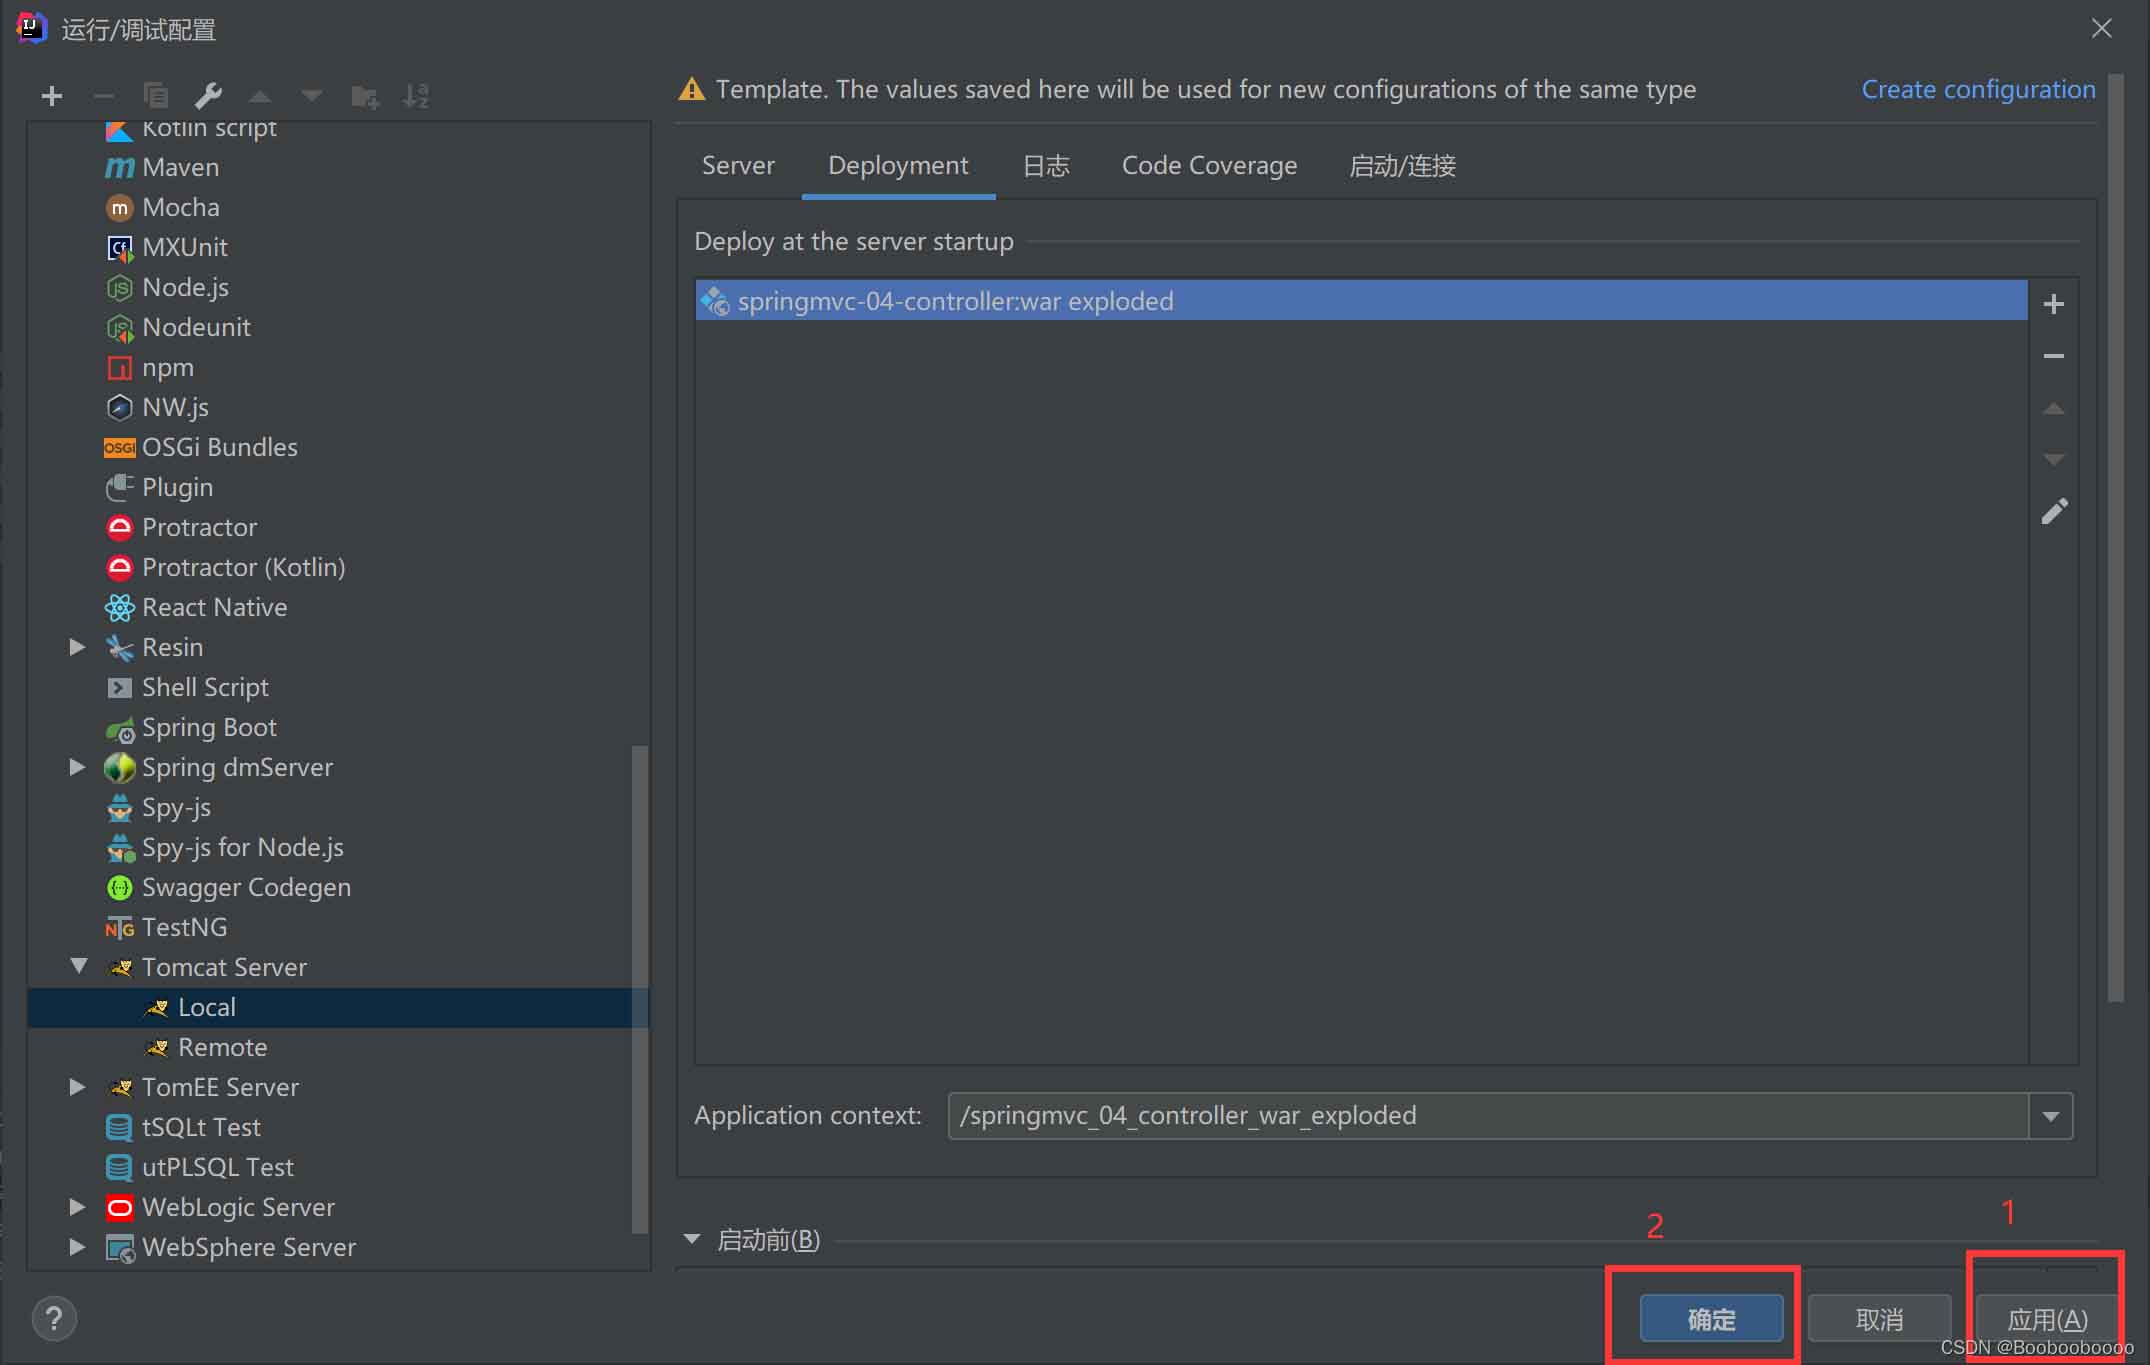Switch to the Server tab
The width and height of the screenshot is (2150, 1365).
(x=738, y=165)
